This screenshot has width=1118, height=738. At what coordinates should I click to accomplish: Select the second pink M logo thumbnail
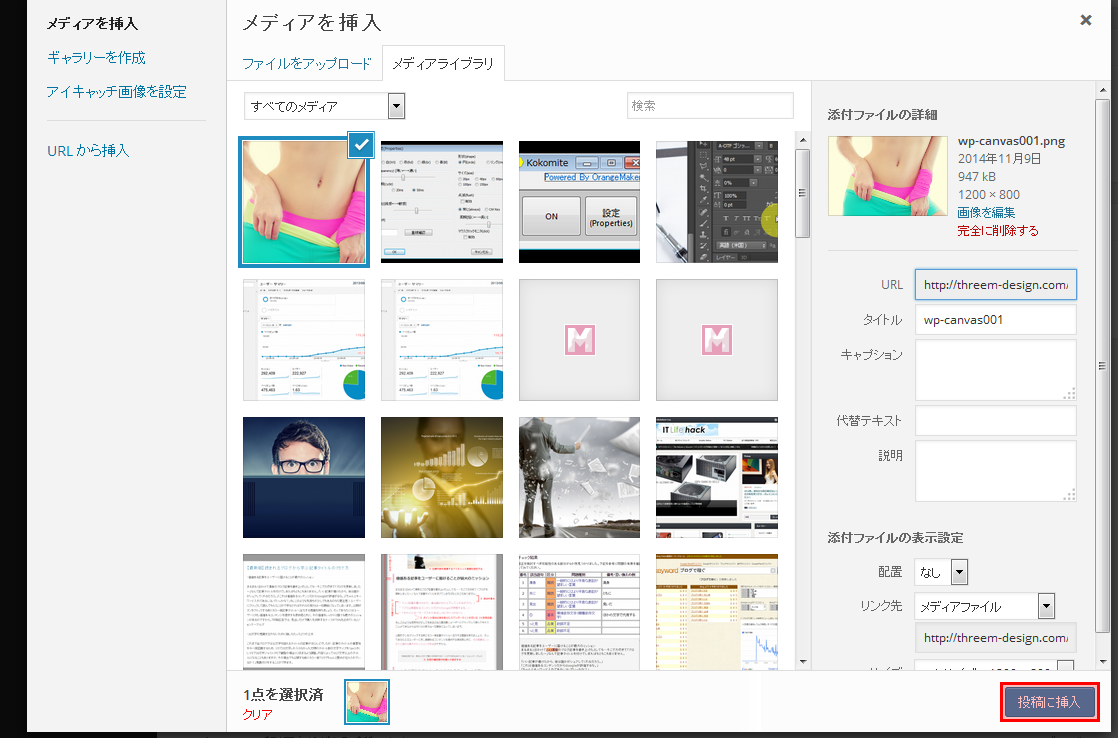(x=717, y=340)
